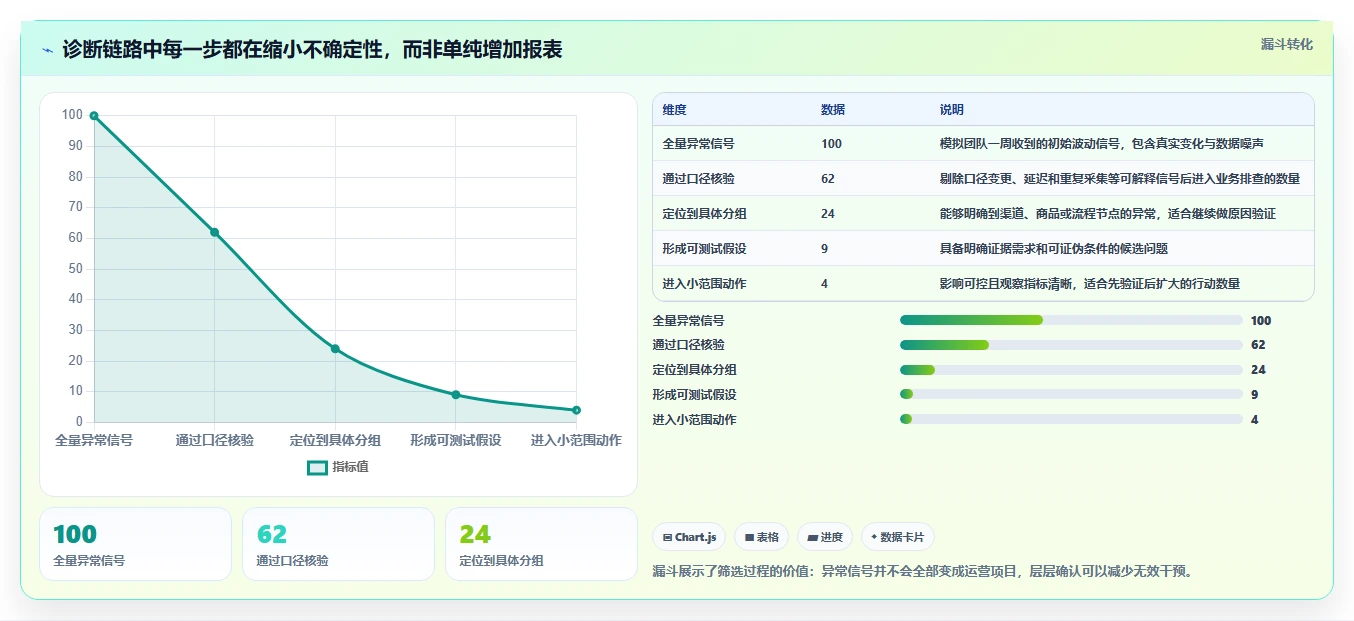Click the 形成可测试假设 progress bar

(x=1071, y=395)
